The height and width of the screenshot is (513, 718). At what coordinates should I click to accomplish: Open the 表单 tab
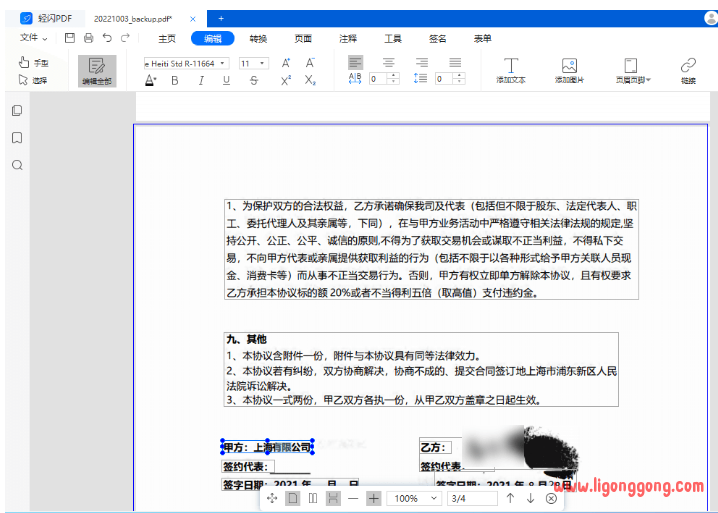tap(482, 38)
